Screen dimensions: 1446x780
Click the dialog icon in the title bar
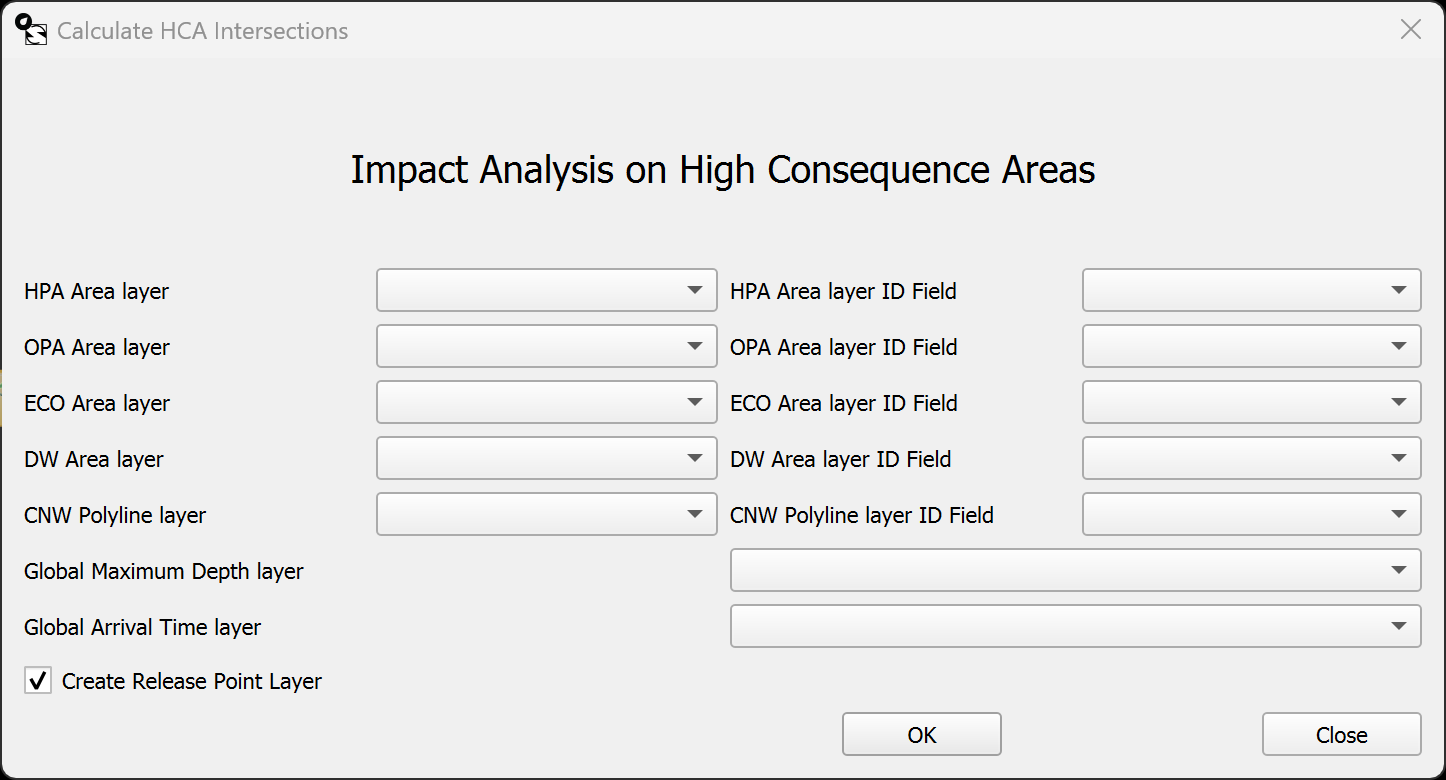33,30
